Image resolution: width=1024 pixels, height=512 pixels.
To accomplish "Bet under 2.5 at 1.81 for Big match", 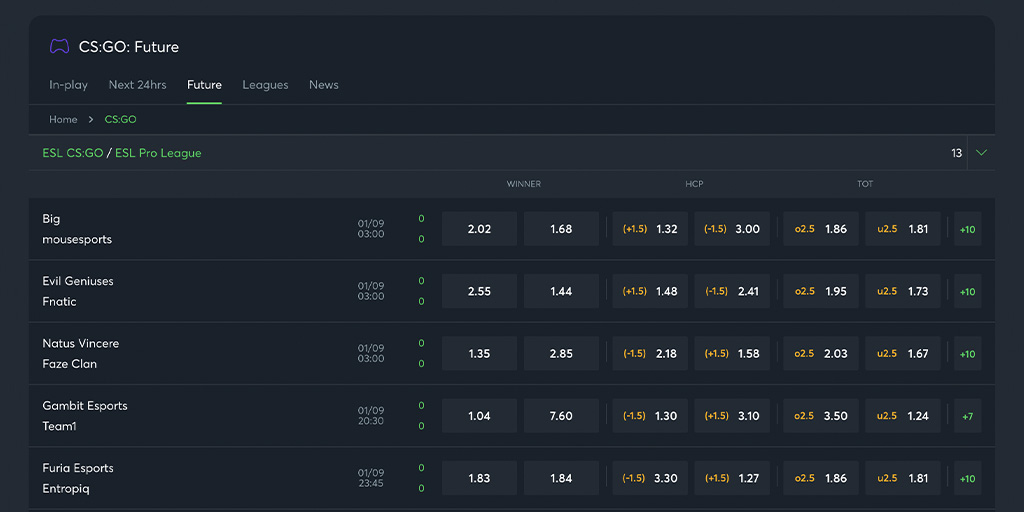I will [903, 229].
